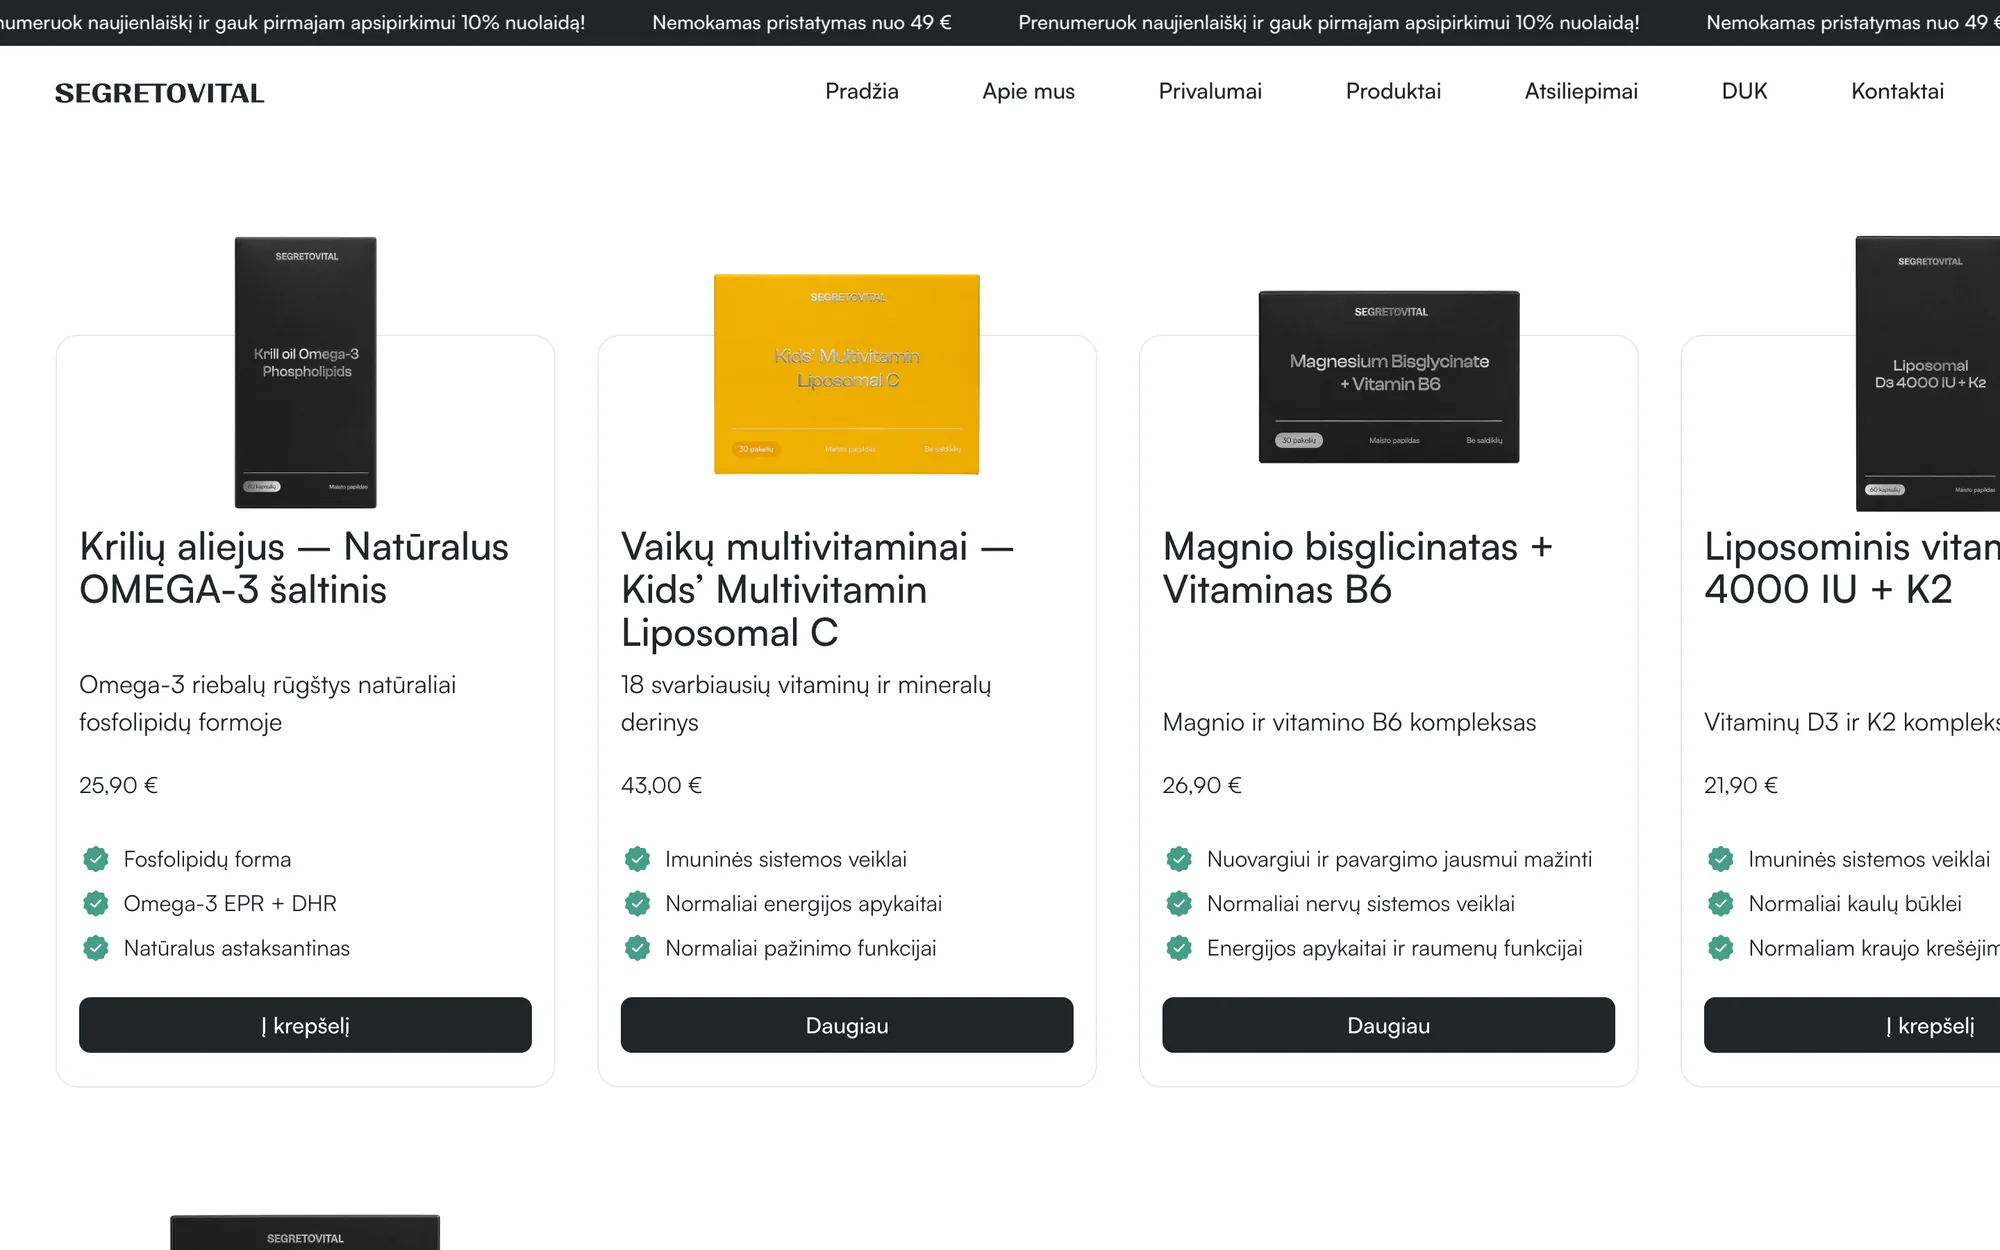Click Magnio ir vitamino B6 kompleksas text

[x=1349, y=722]
